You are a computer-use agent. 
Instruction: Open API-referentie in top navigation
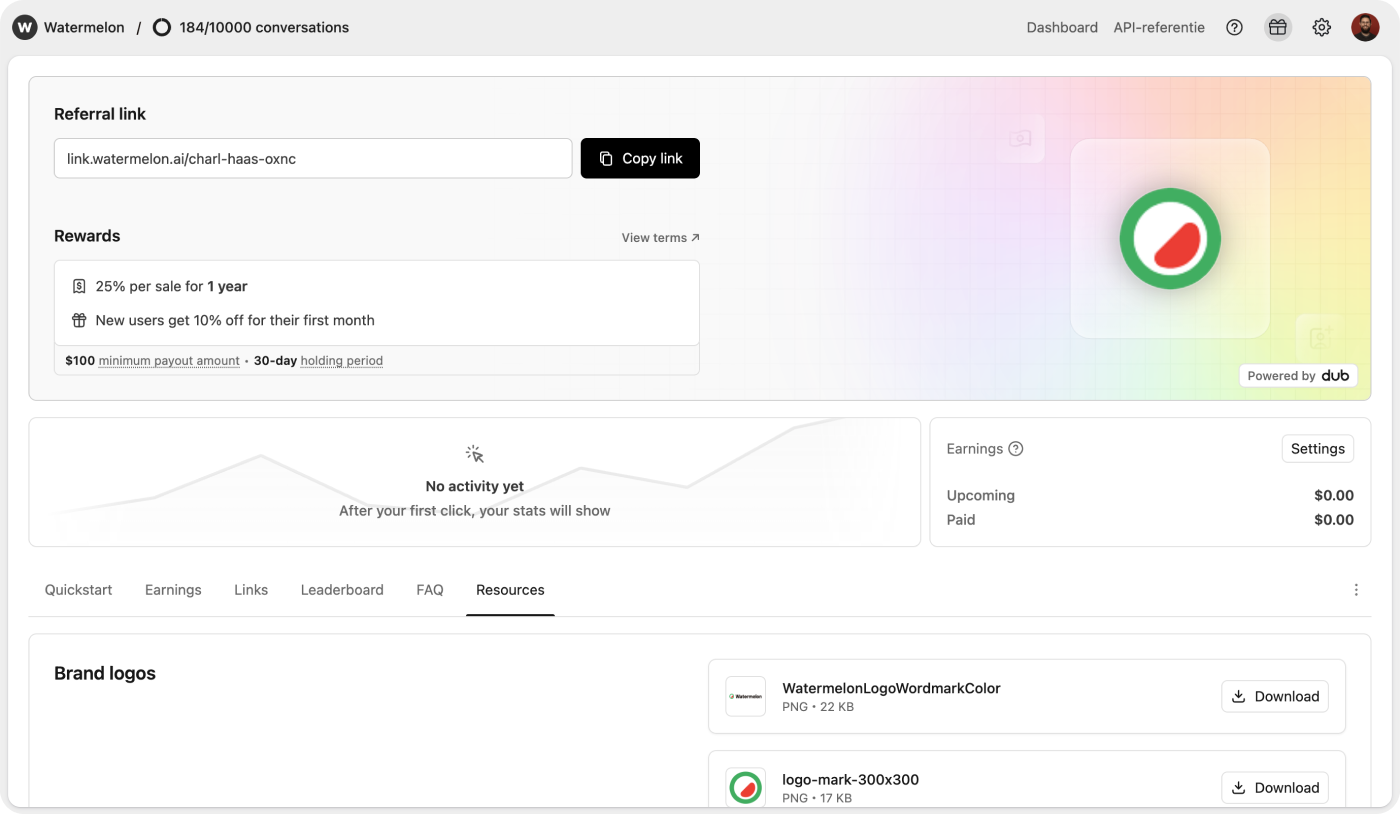coord(1159,28)
